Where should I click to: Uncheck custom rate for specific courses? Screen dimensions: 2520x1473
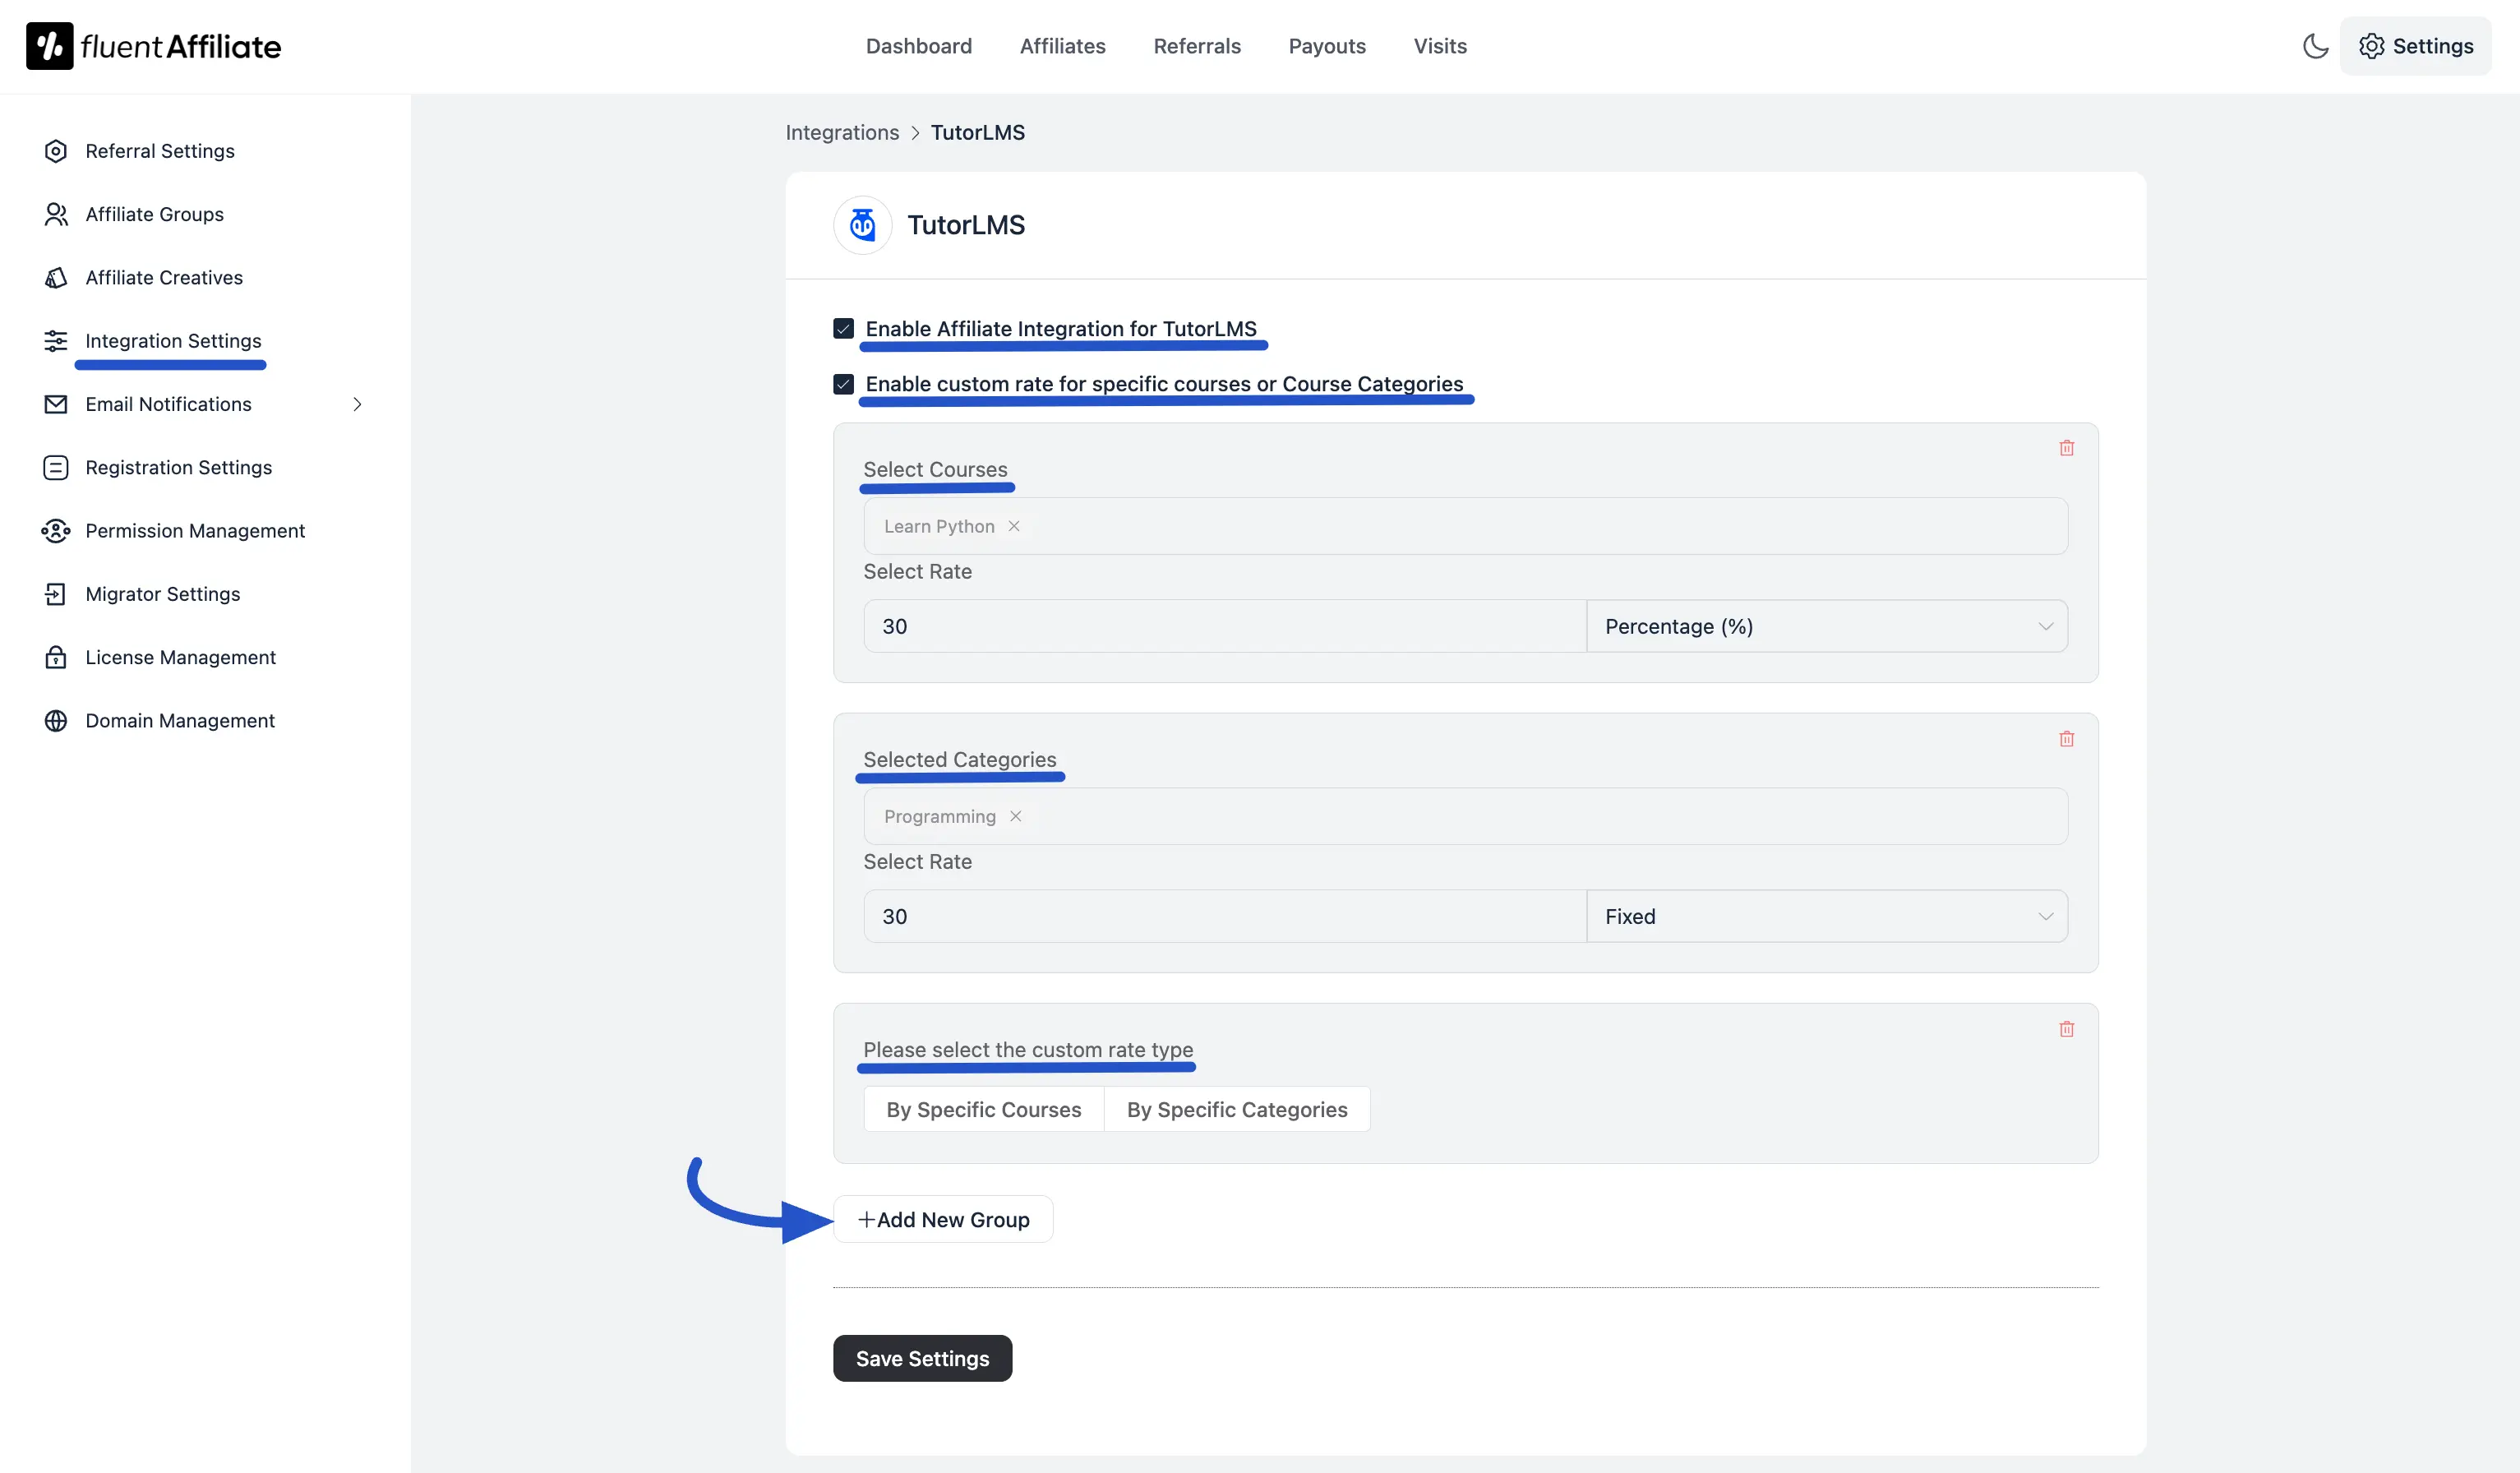(843, 383)
